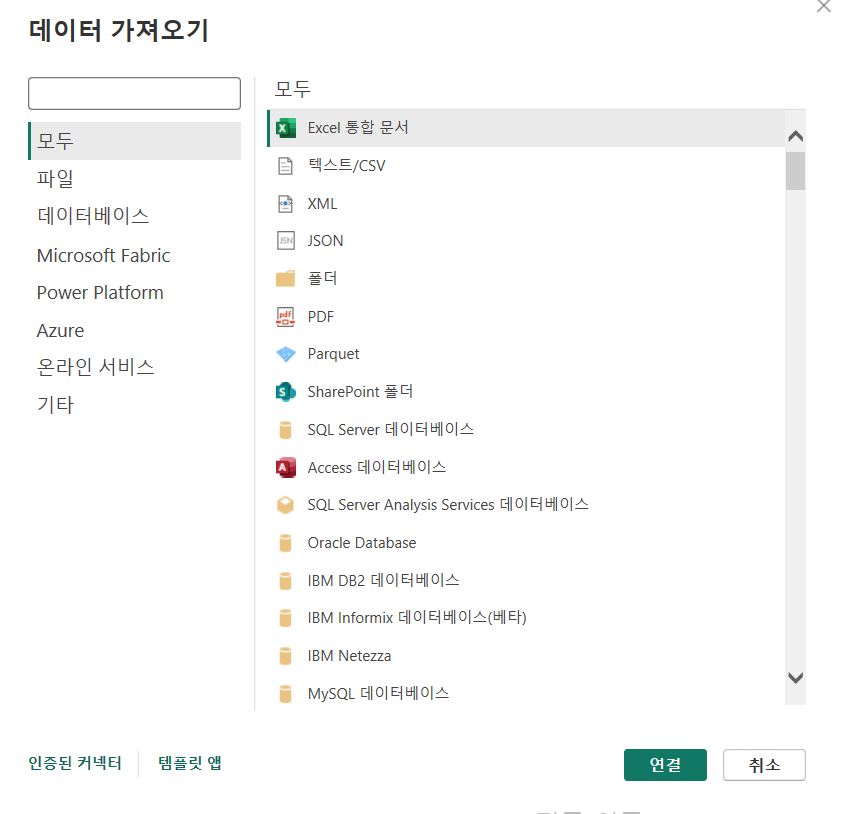Viewport: 841px width, 814px height.
Task: Focus the connector search box
Action: [135, 94]
